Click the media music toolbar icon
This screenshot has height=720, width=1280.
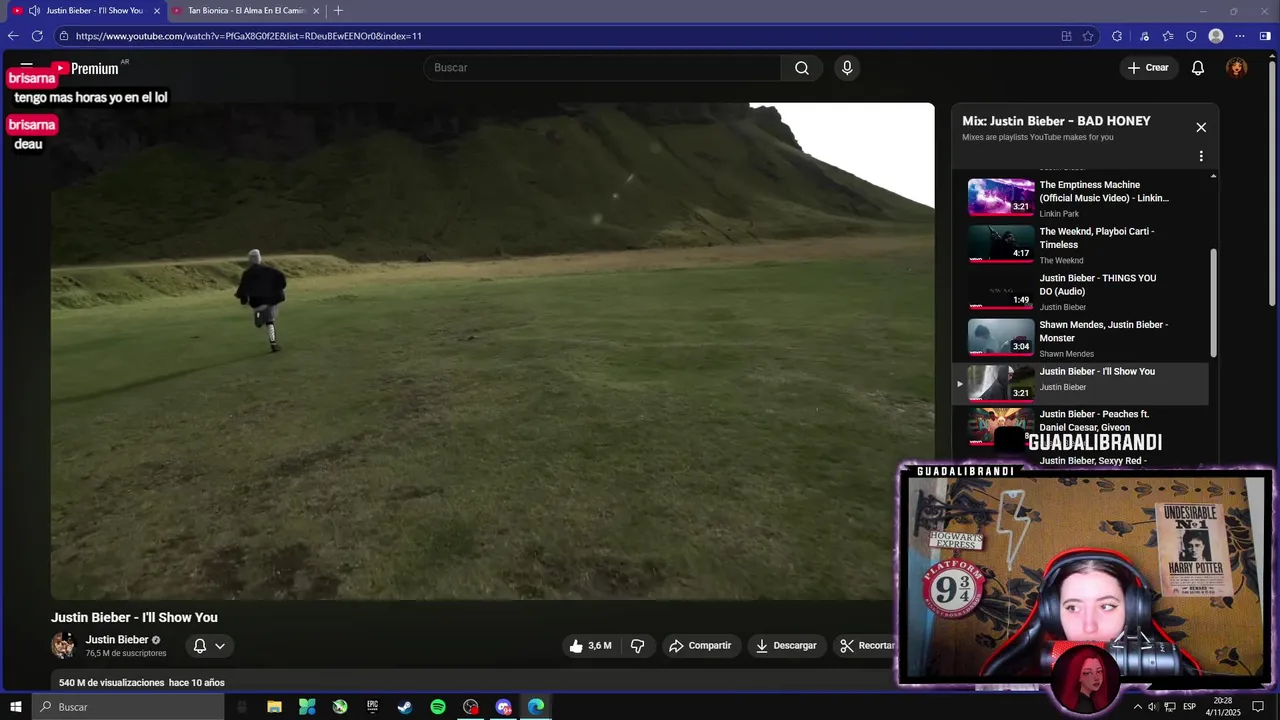coord(1145,36)
